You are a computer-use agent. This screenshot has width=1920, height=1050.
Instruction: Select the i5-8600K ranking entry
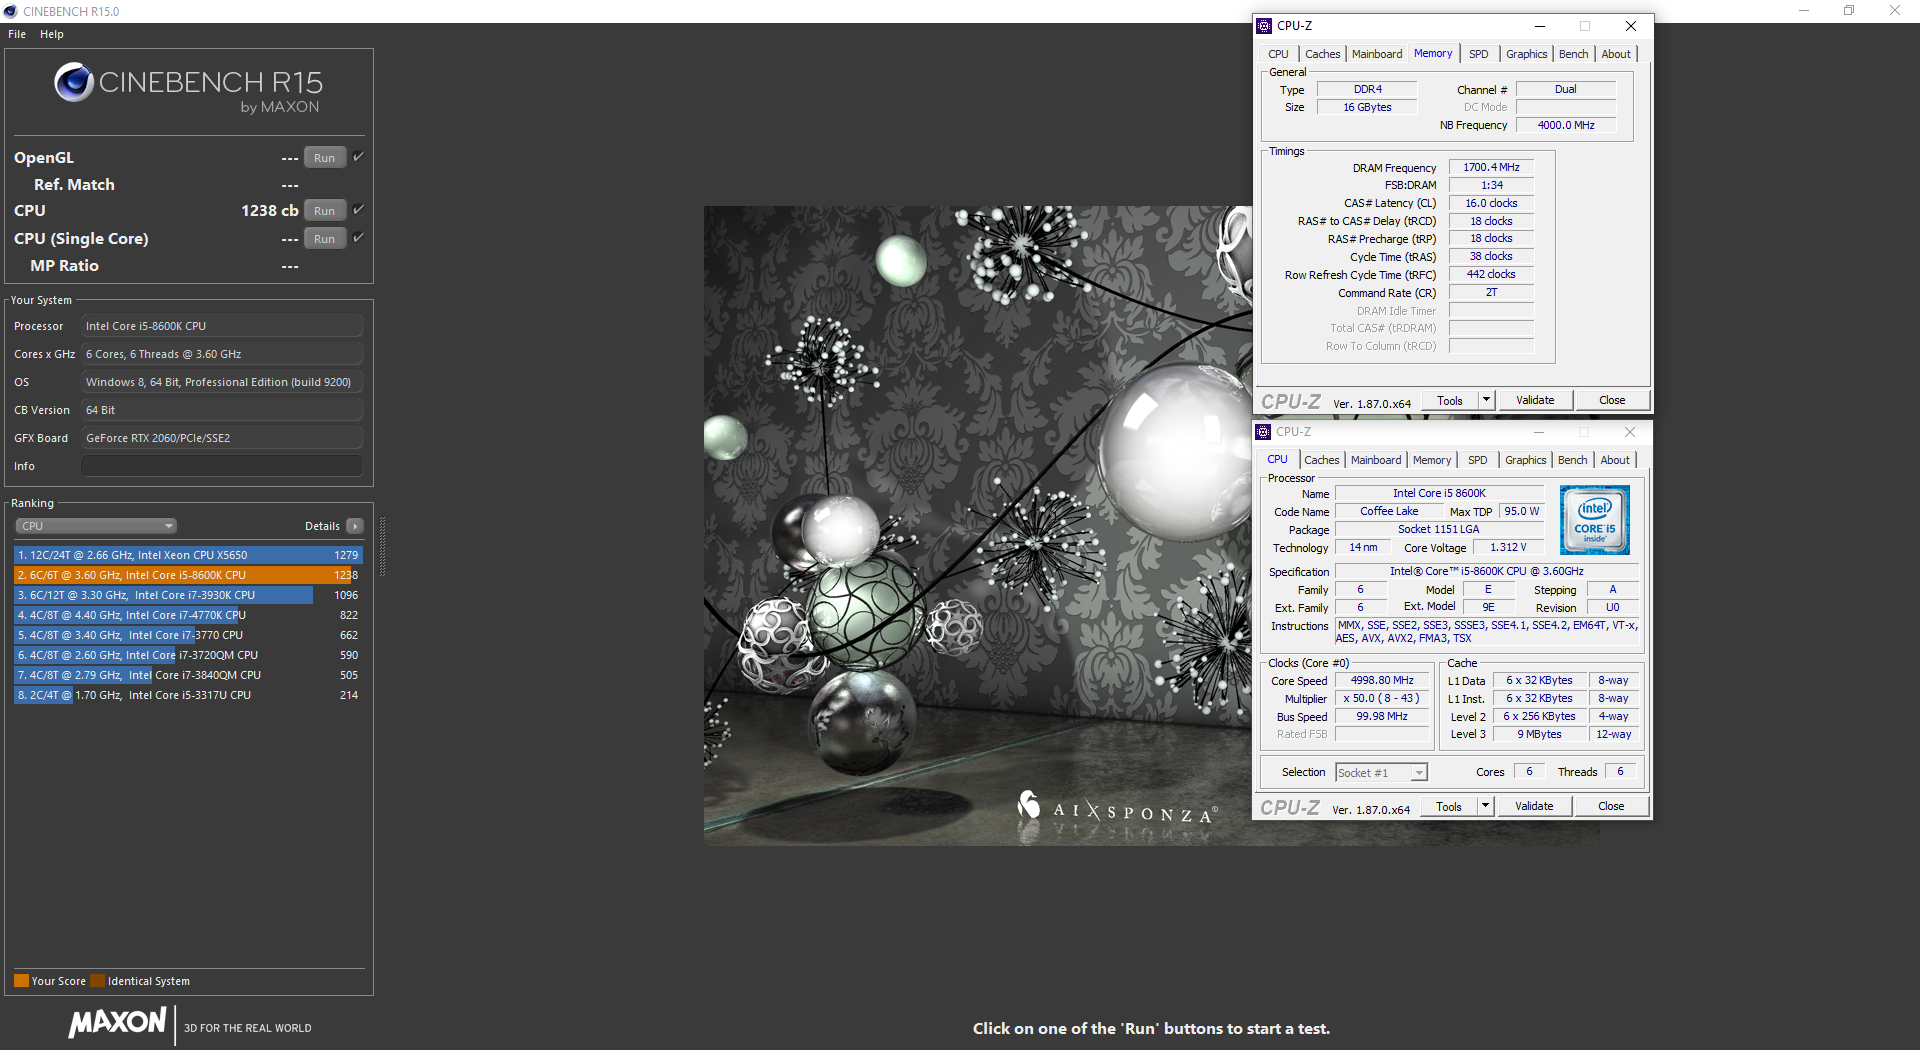[188, 575]
